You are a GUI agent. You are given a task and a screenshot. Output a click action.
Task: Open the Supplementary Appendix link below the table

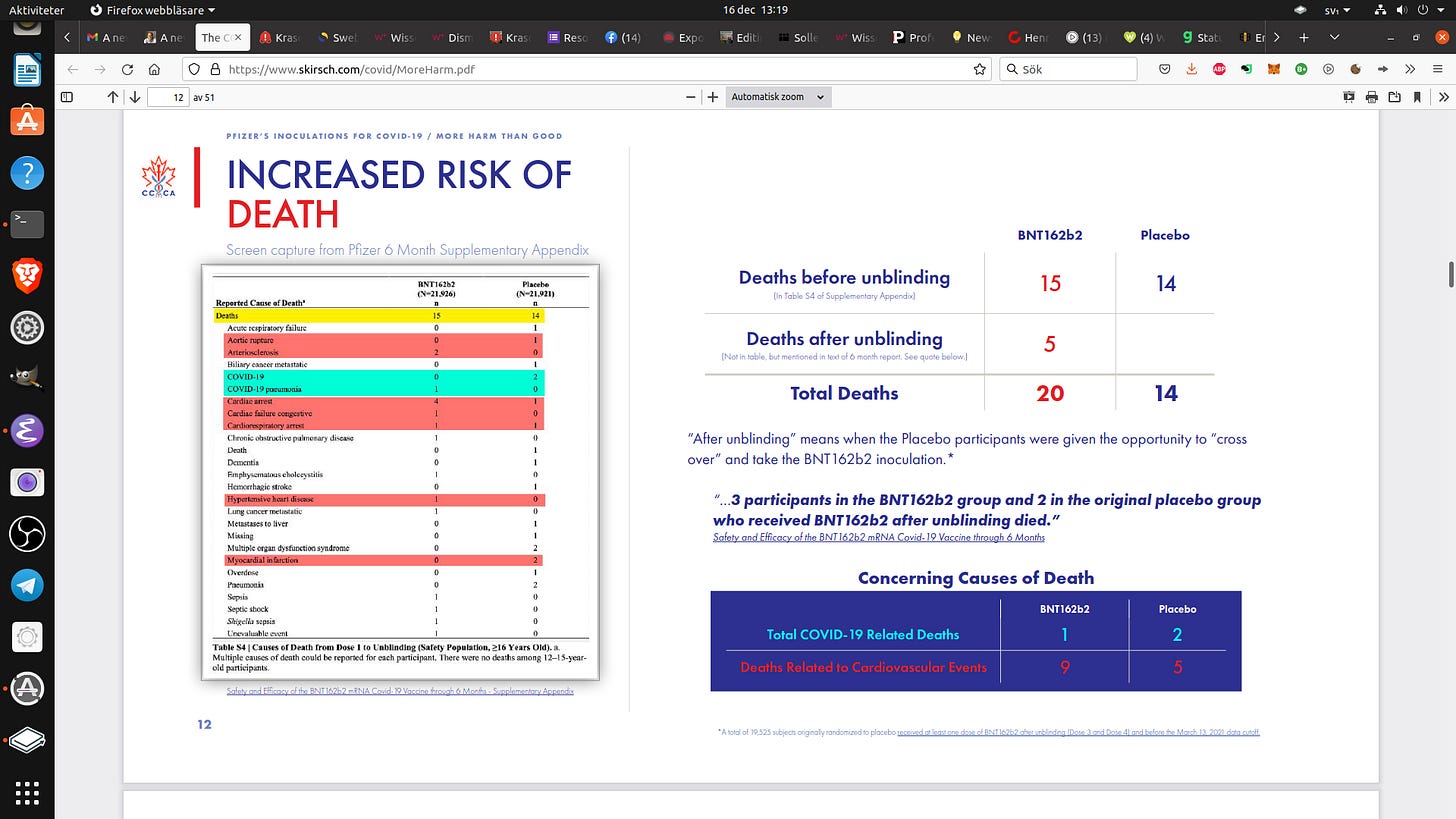[x=400, y=691]
